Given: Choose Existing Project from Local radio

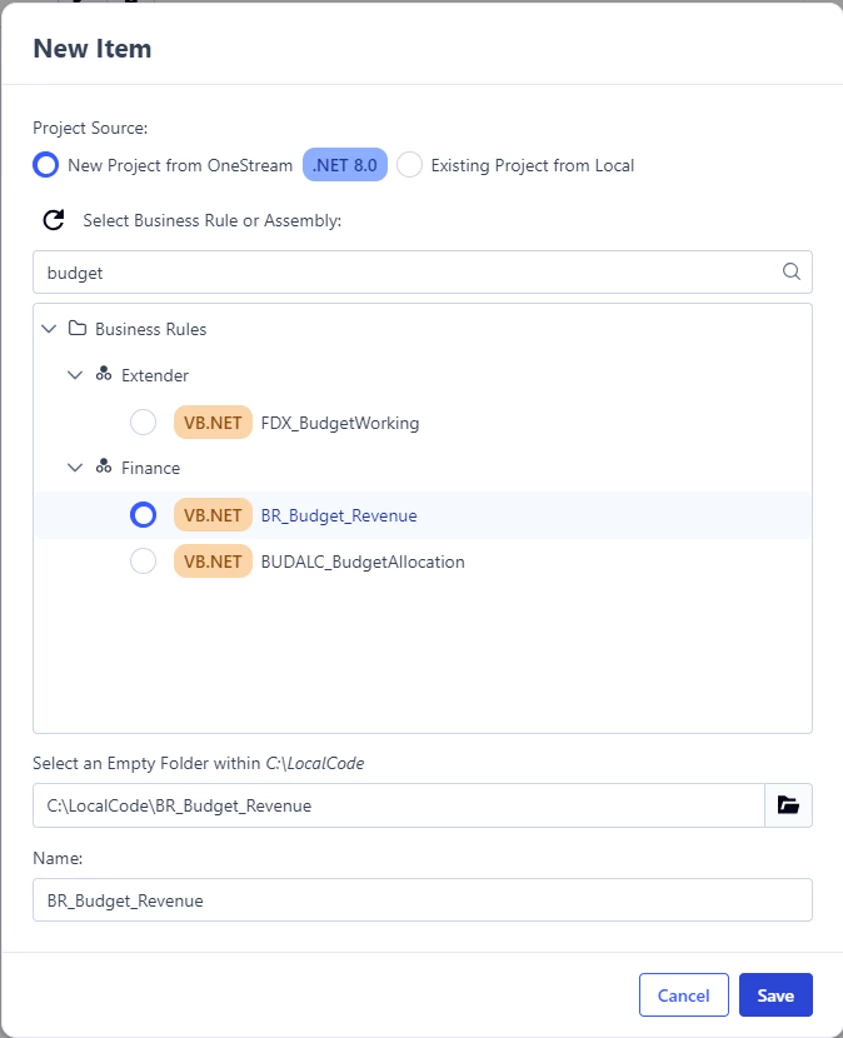Looking at the screenshot, I should [x=409, y=165].
